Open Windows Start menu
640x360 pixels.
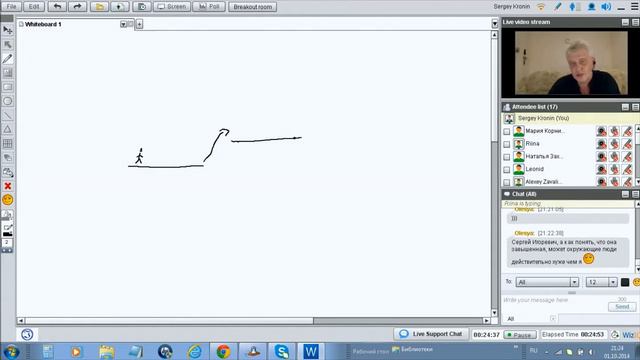[11, 351]
